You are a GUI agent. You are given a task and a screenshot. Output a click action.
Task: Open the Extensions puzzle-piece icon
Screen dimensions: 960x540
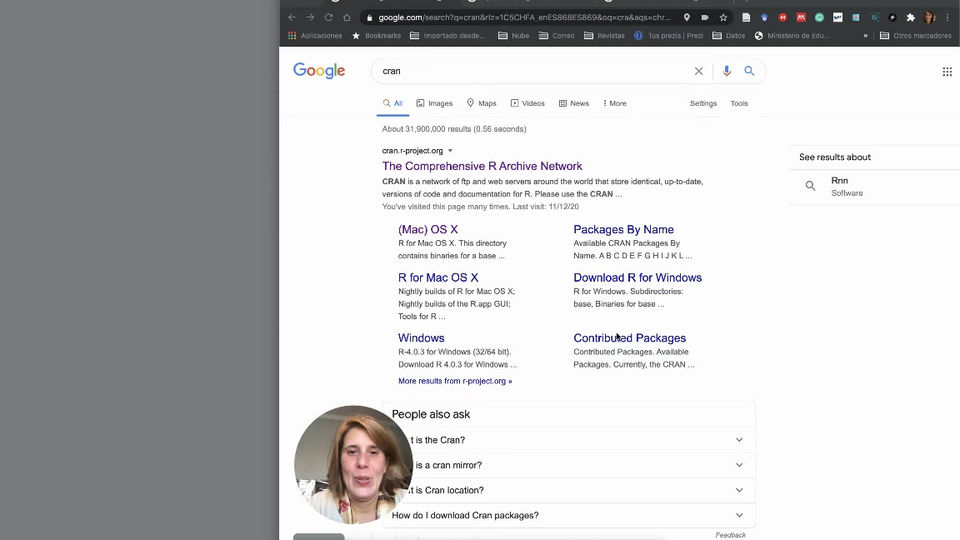[x=911, y=18]
